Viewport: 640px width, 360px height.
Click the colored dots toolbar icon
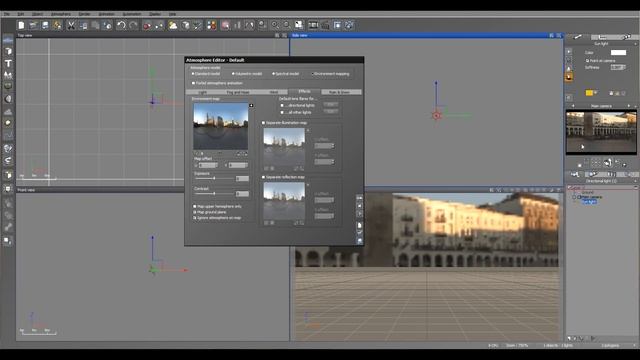(x=211, y=25)
